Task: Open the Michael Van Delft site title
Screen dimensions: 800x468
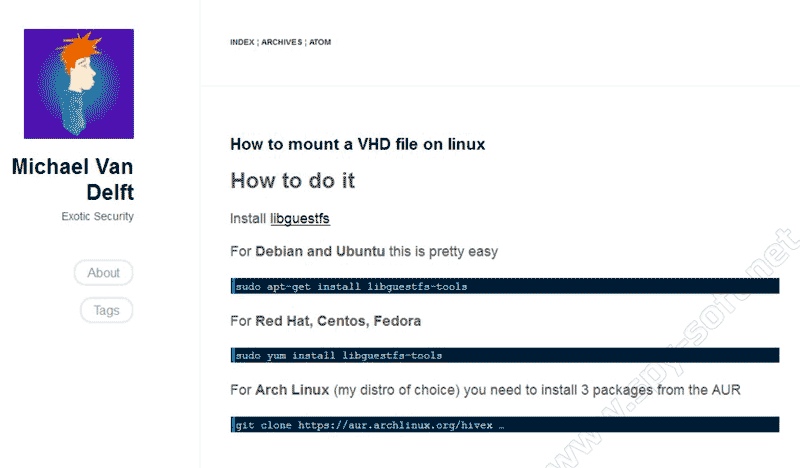Action: click(73, 179)
